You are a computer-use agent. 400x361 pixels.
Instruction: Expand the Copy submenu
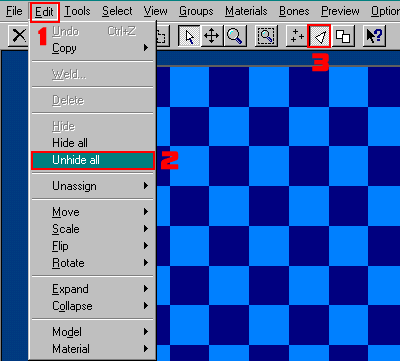pos(92,48)
